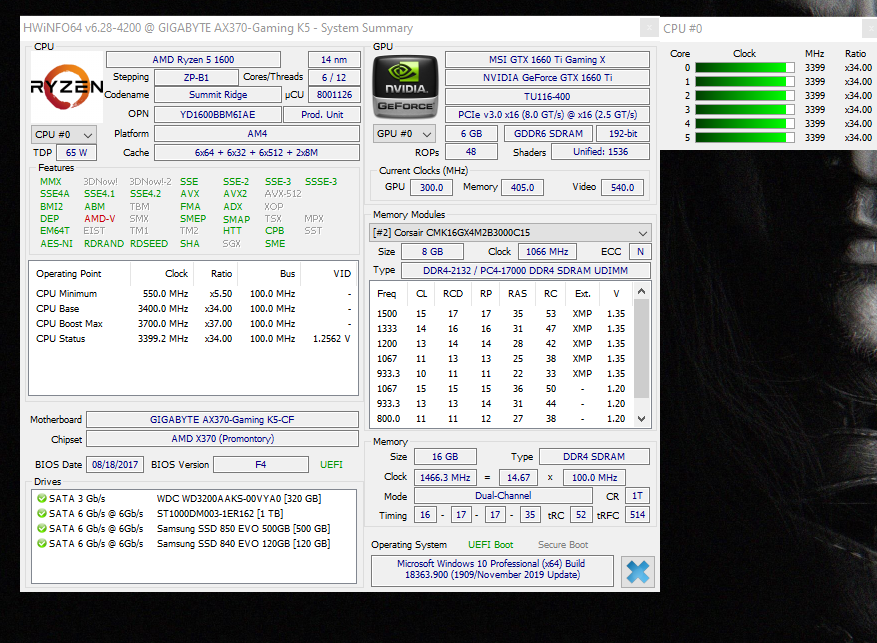Click the AMD X370 (Promontory) chipset field
Image resolution: width=877 pixels, height=643 pixels.
click(222, 439)
